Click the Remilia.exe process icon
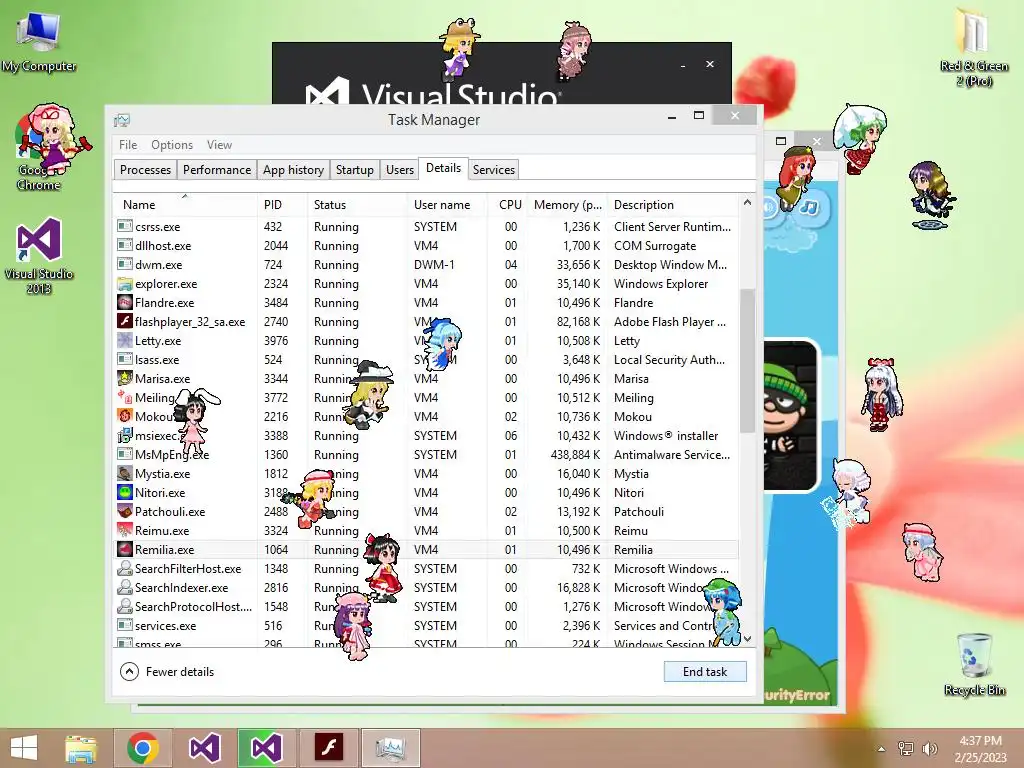The width and height of the screenshot is (1024, 768). click(125, 549)
